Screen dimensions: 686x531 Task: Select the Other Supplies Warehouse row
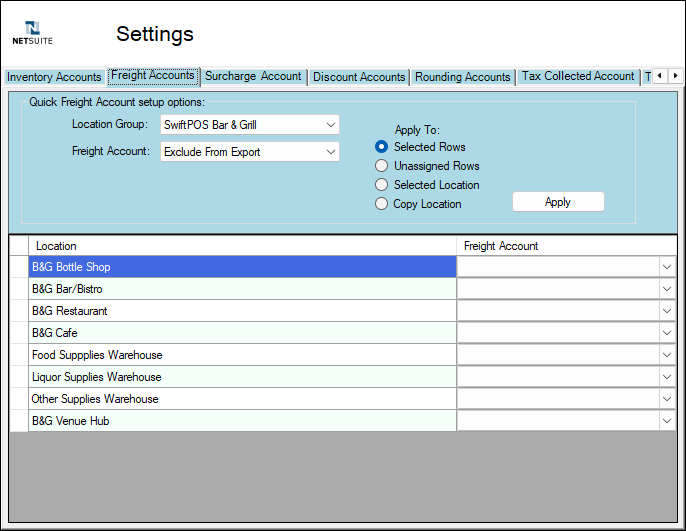coord(242,399)
